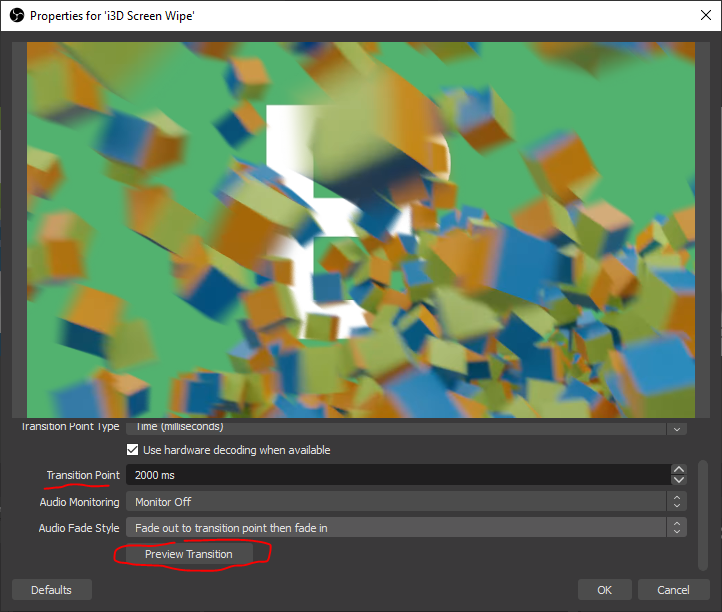Increase Transition Point with the up arrow
722x612 pixels.
pyautogui.click(x=679, y=469)
